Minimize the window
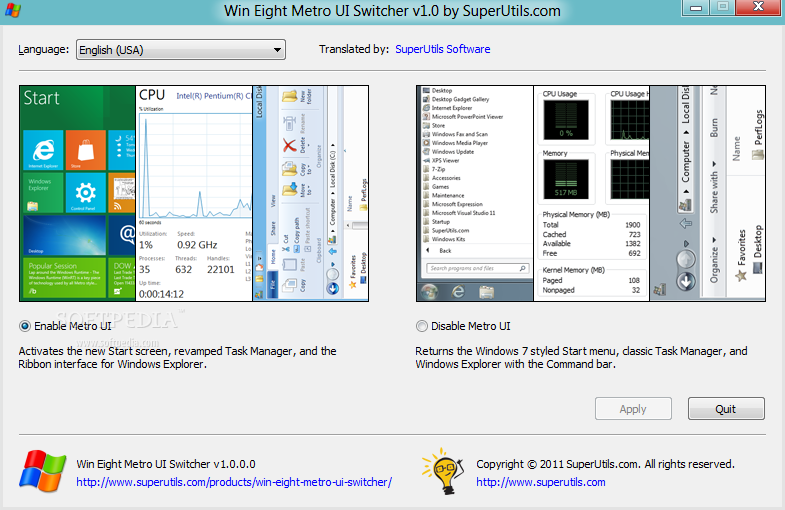This screenshot has width=785, height=510. pos(696,7)
